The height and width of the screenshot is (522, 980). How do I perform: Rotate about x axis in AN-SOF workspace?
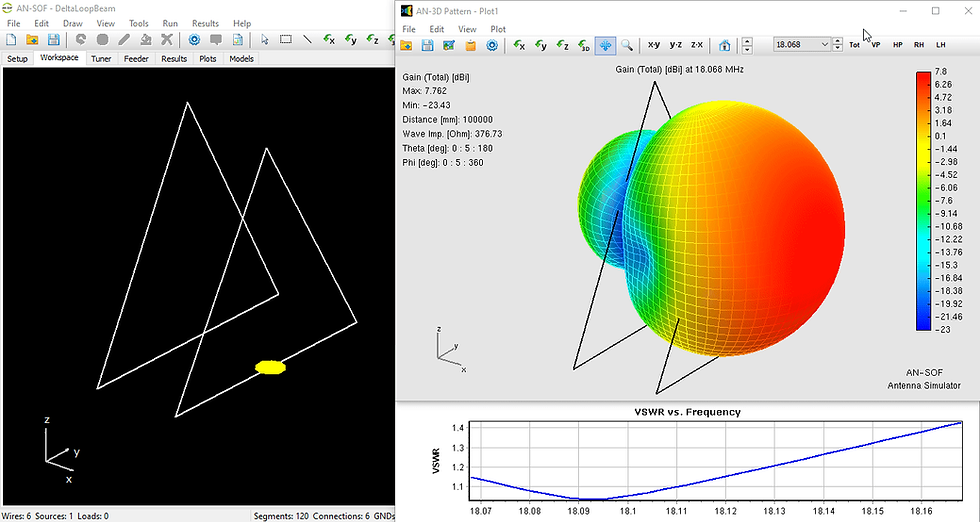click(329, 40)
